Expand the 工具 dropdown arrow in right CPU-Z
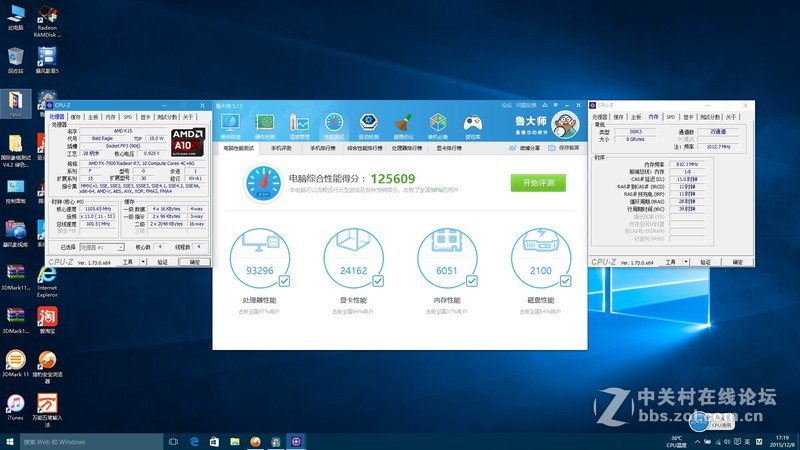Image resolution: width=800 pixels, height=450 pixels. (x=686, y=262)
